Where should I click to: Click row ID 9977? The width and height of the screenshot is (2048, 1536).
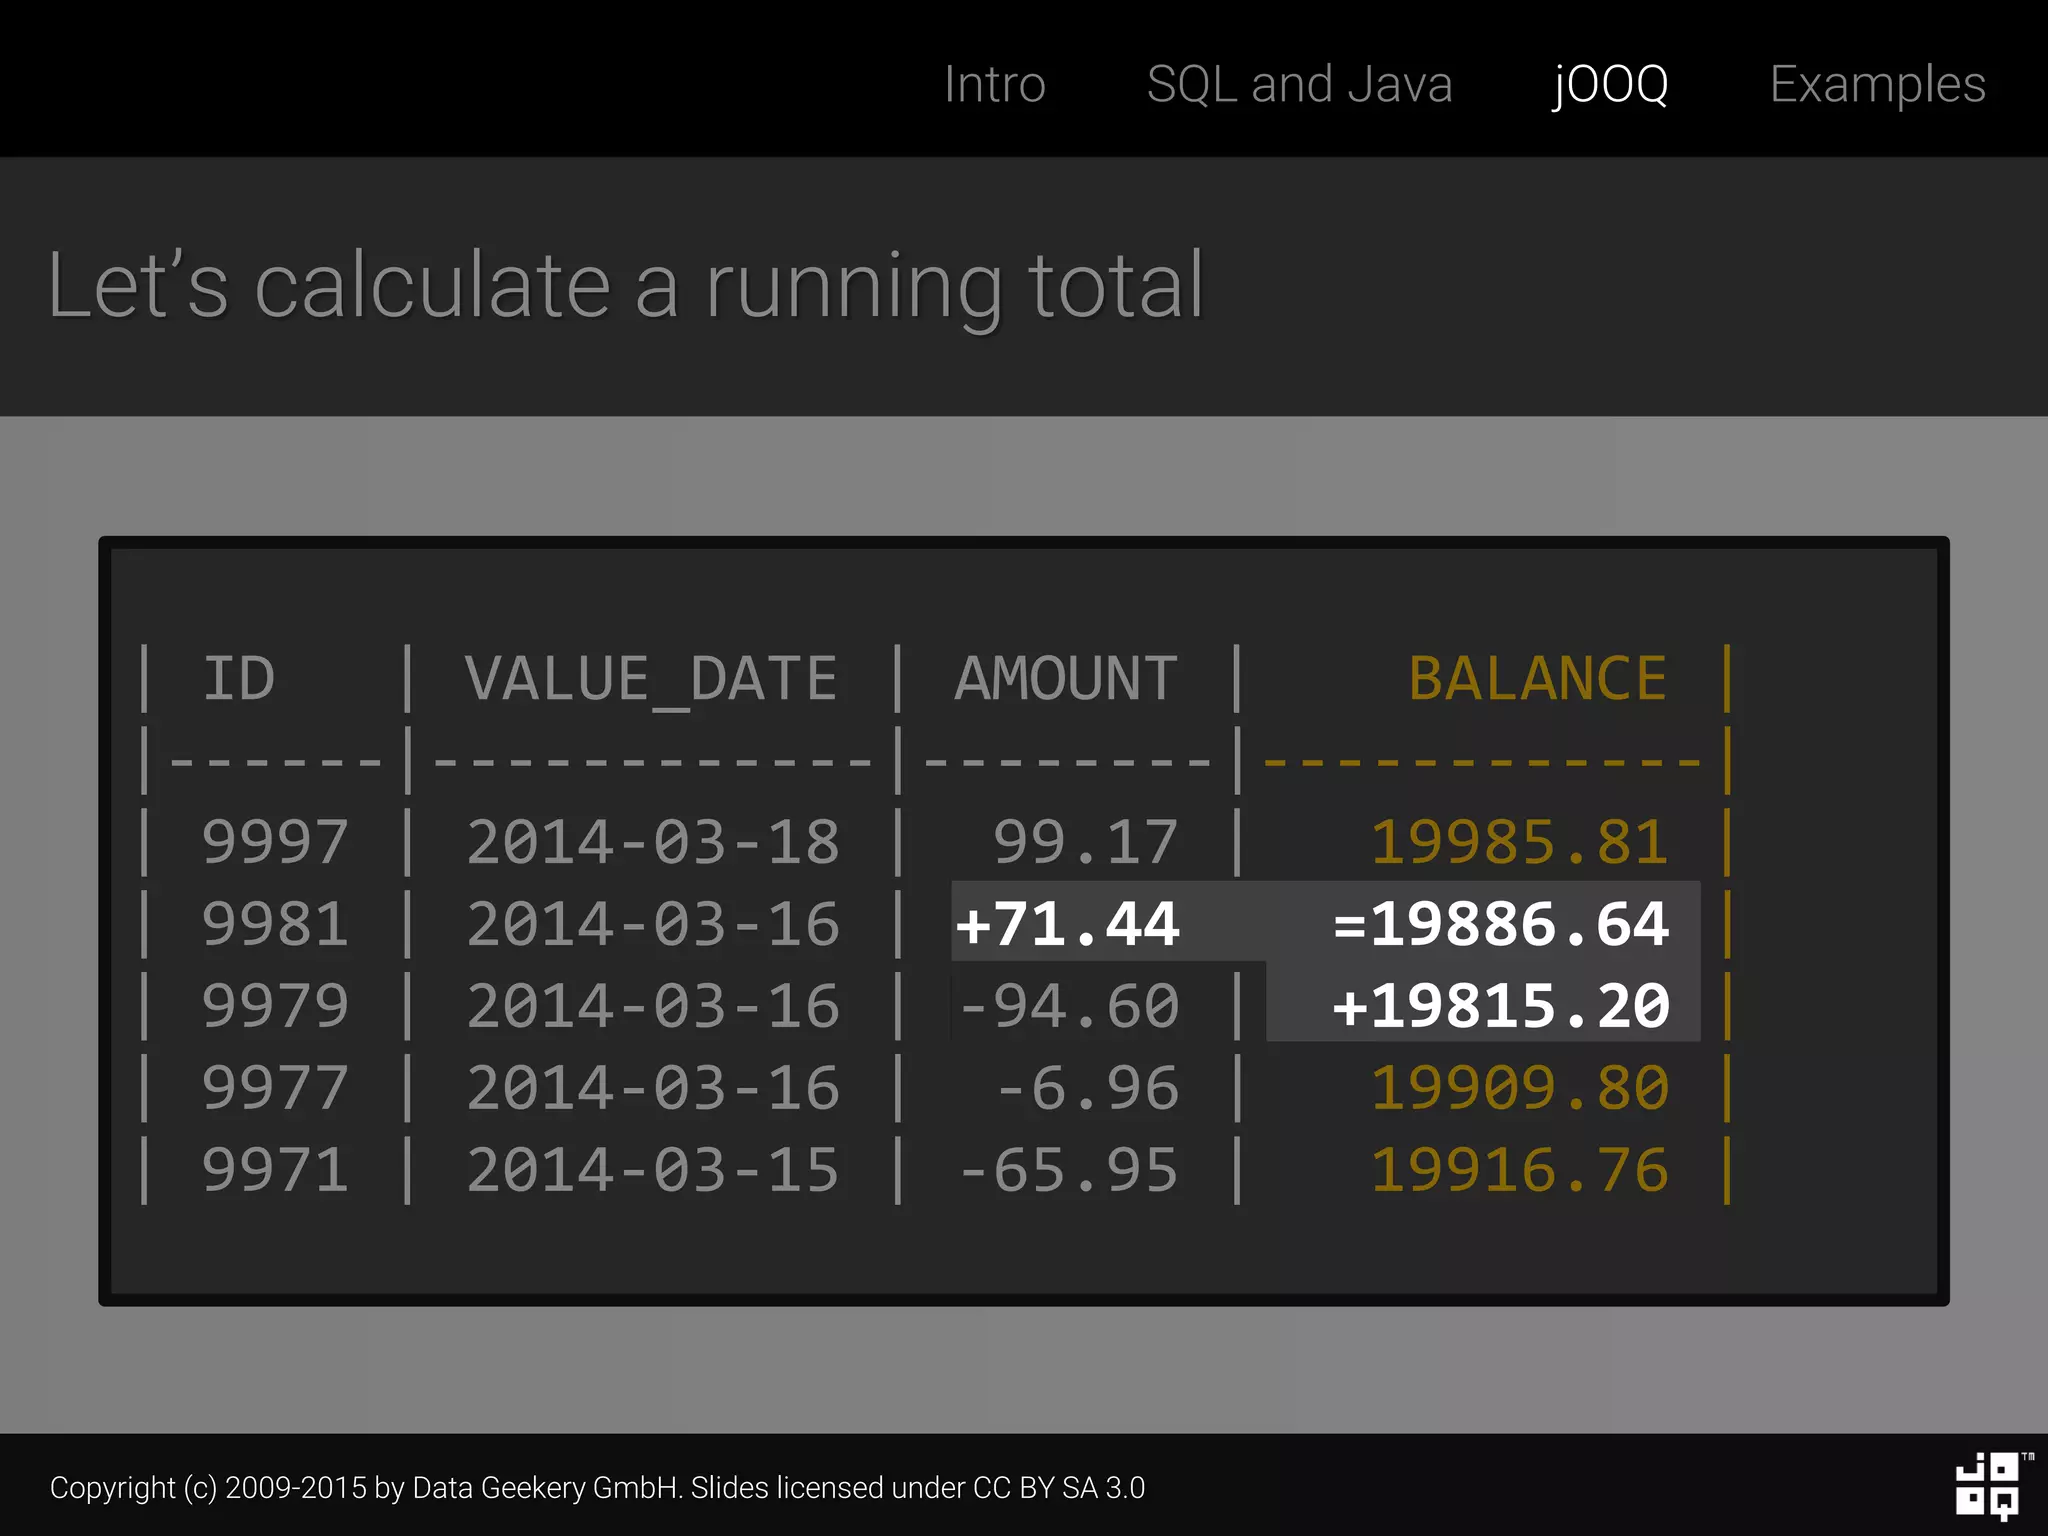click(x=275, y=1088)
